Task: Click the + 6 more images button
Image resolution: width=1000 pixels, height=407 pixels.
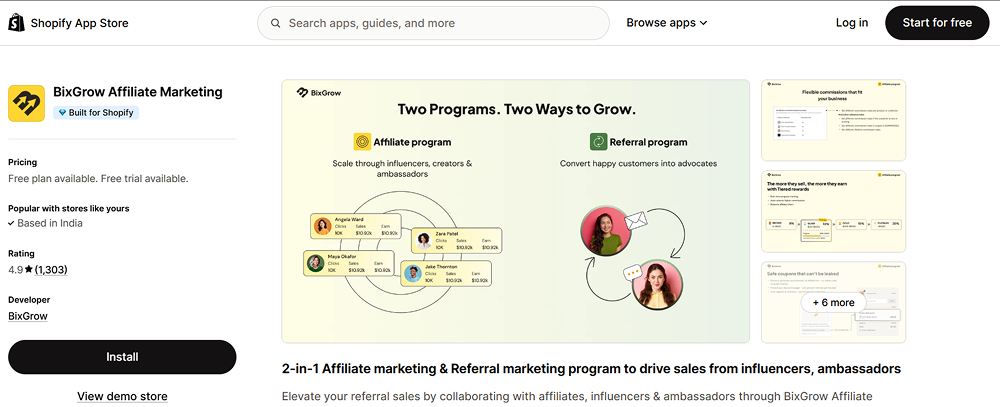Action: click(833, 302)
